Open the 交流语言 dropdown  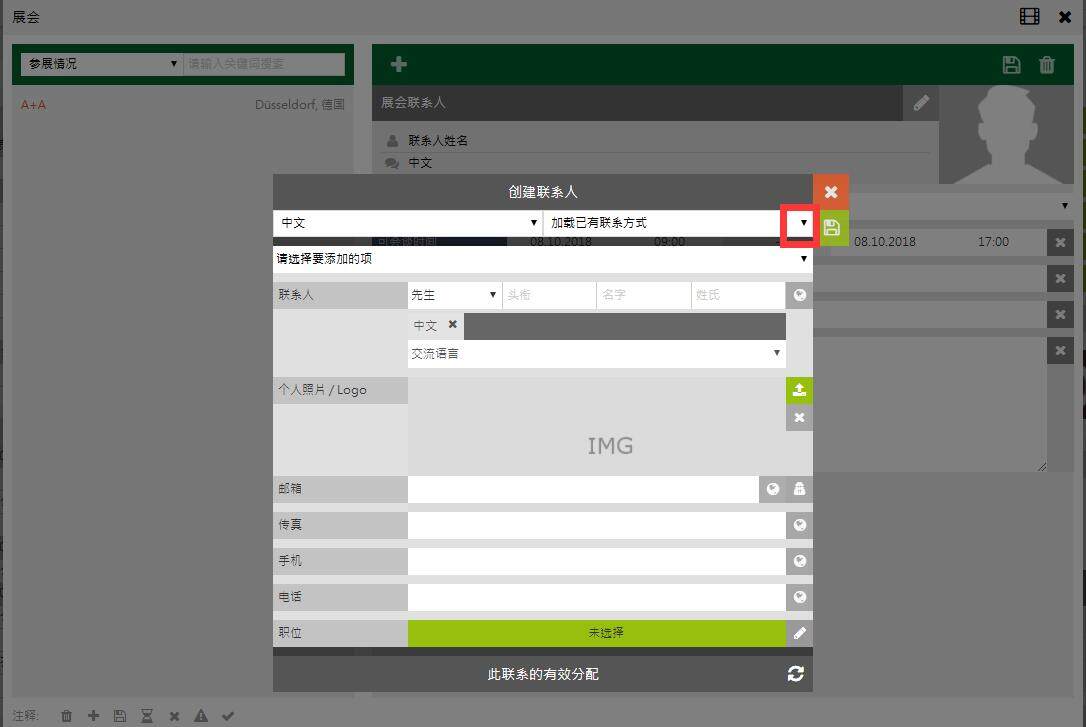[596, 353]
